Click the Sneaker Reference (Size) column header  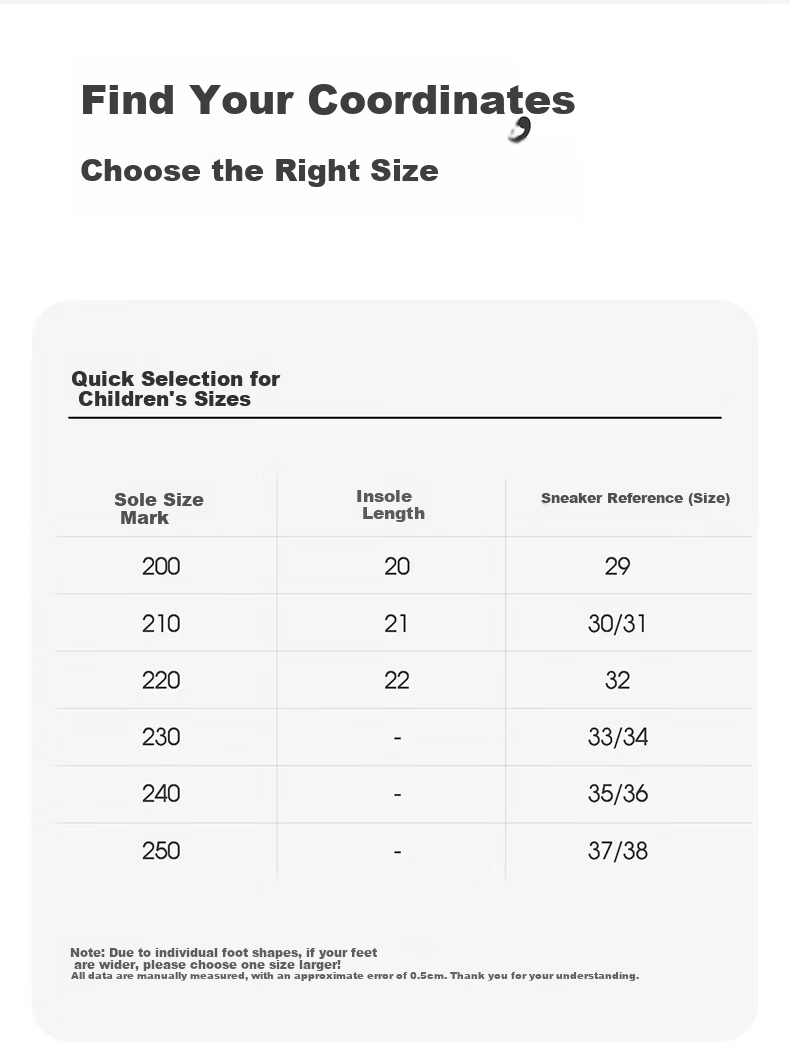[x=635, y=498]
